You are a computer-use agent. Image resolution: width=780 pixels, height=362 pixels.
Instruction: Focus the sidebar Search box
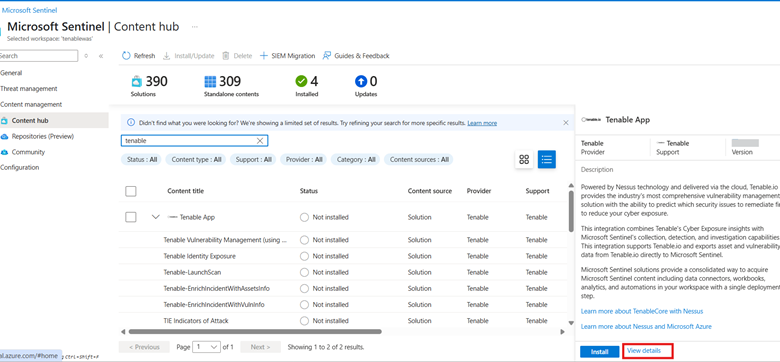(39, 56)
